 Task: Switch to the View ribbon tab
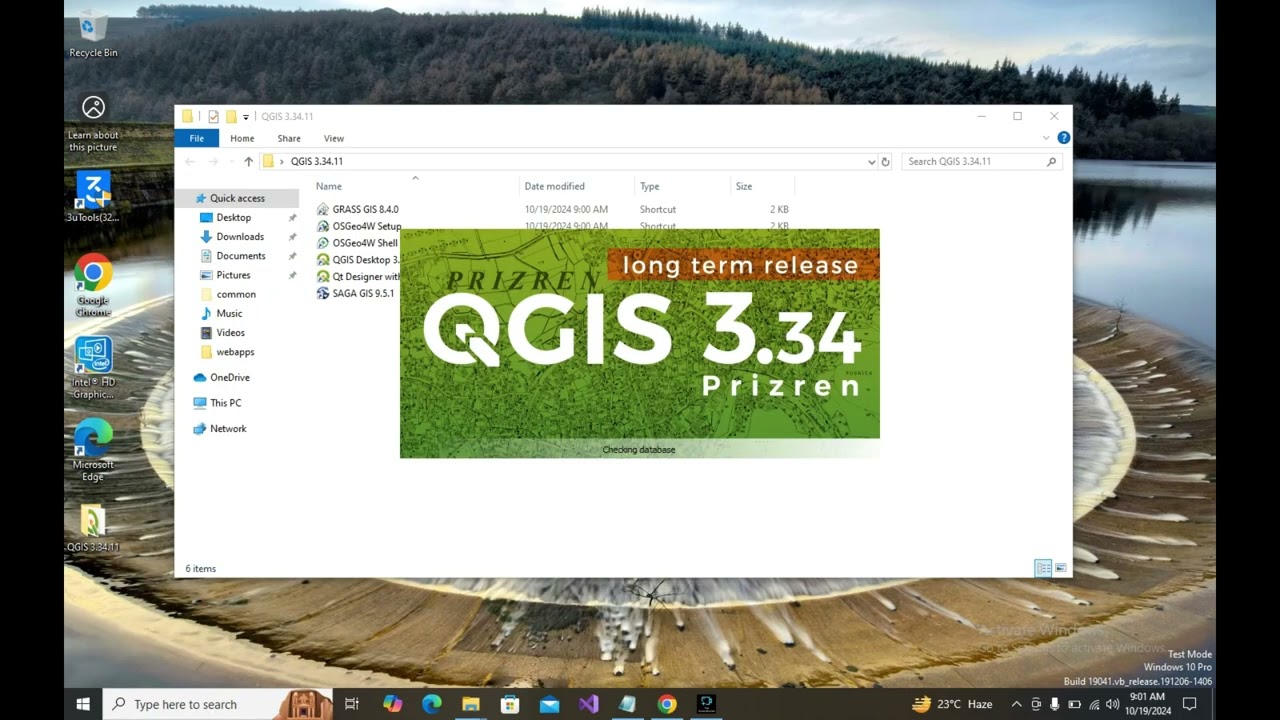click(x=334, y=138)
